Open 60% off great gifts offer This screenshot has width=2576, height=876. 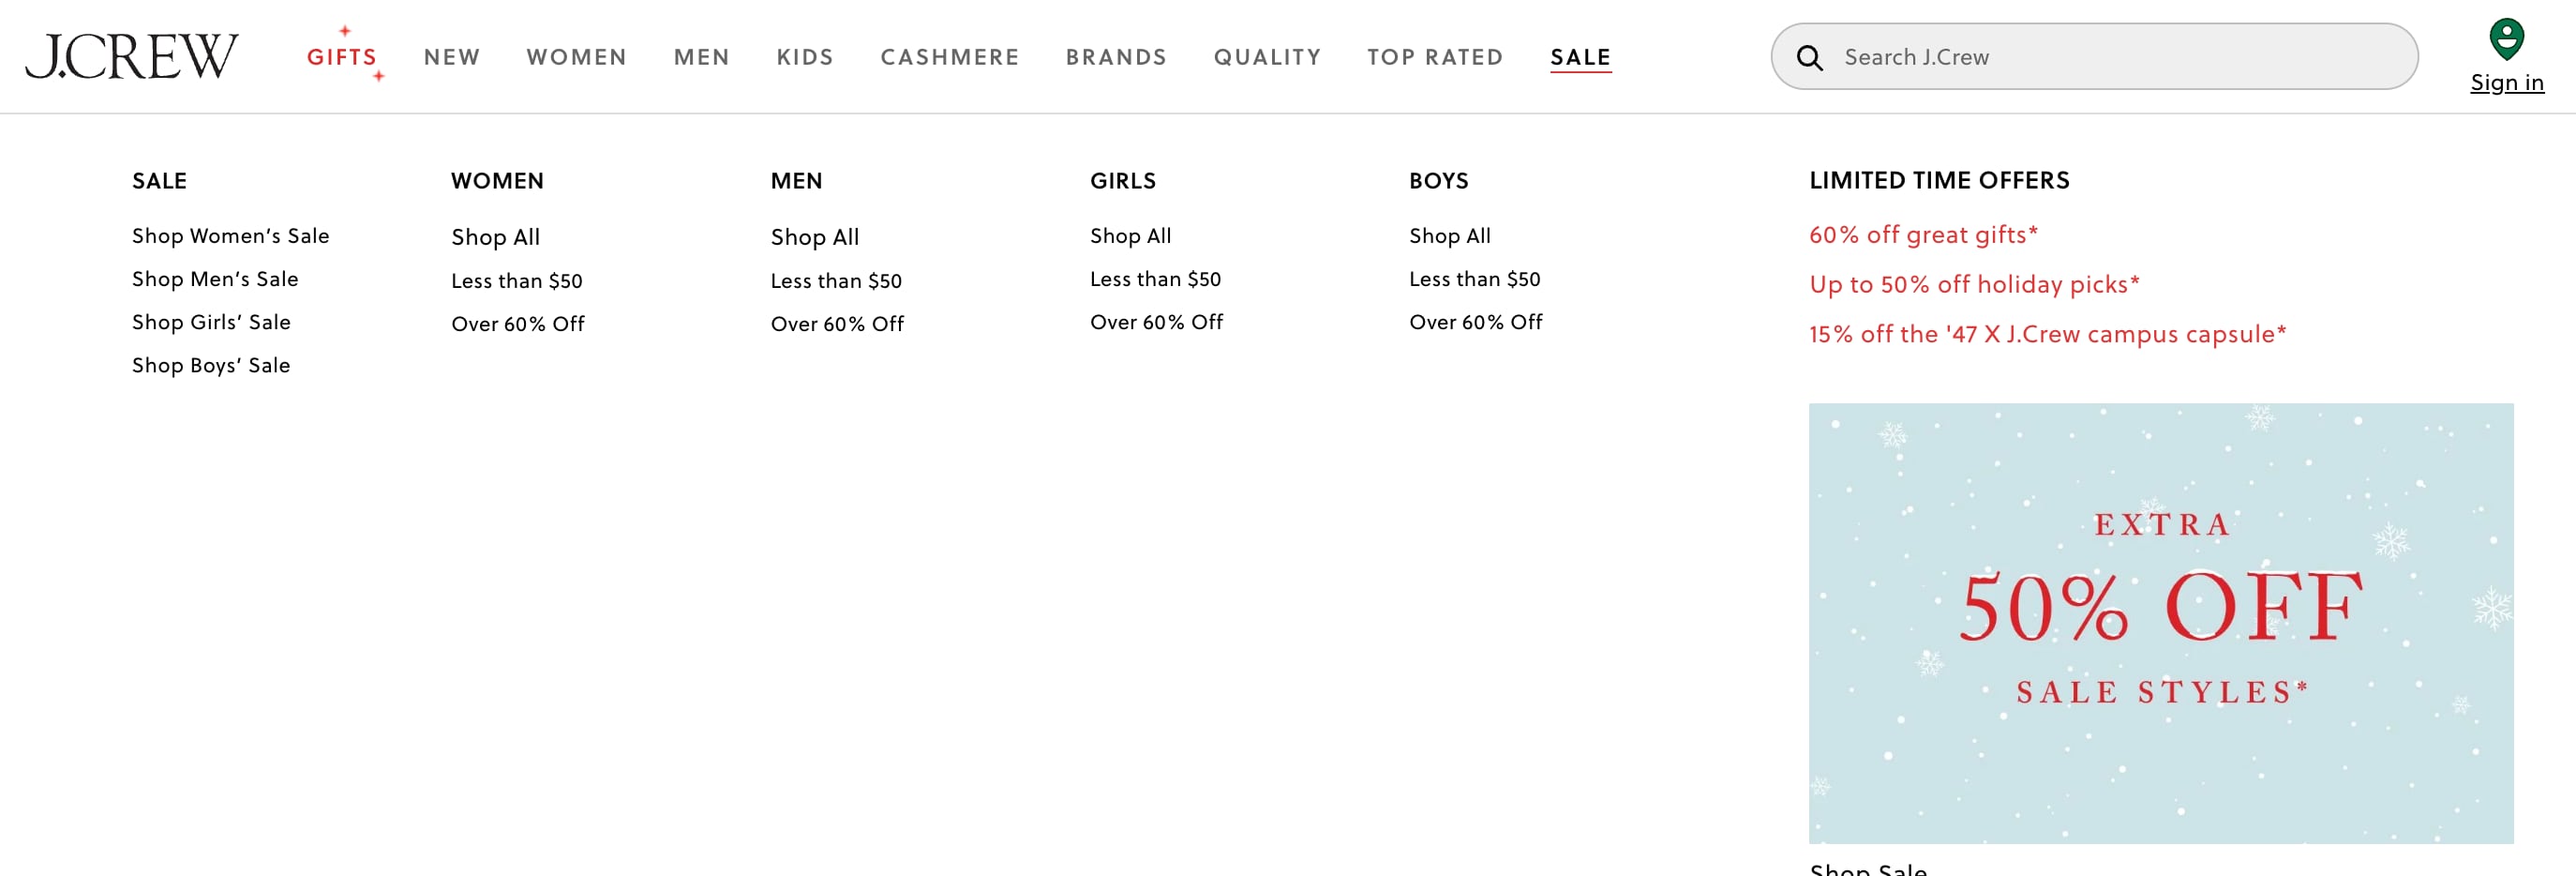pyautogui.click(x=1922, y=235)
